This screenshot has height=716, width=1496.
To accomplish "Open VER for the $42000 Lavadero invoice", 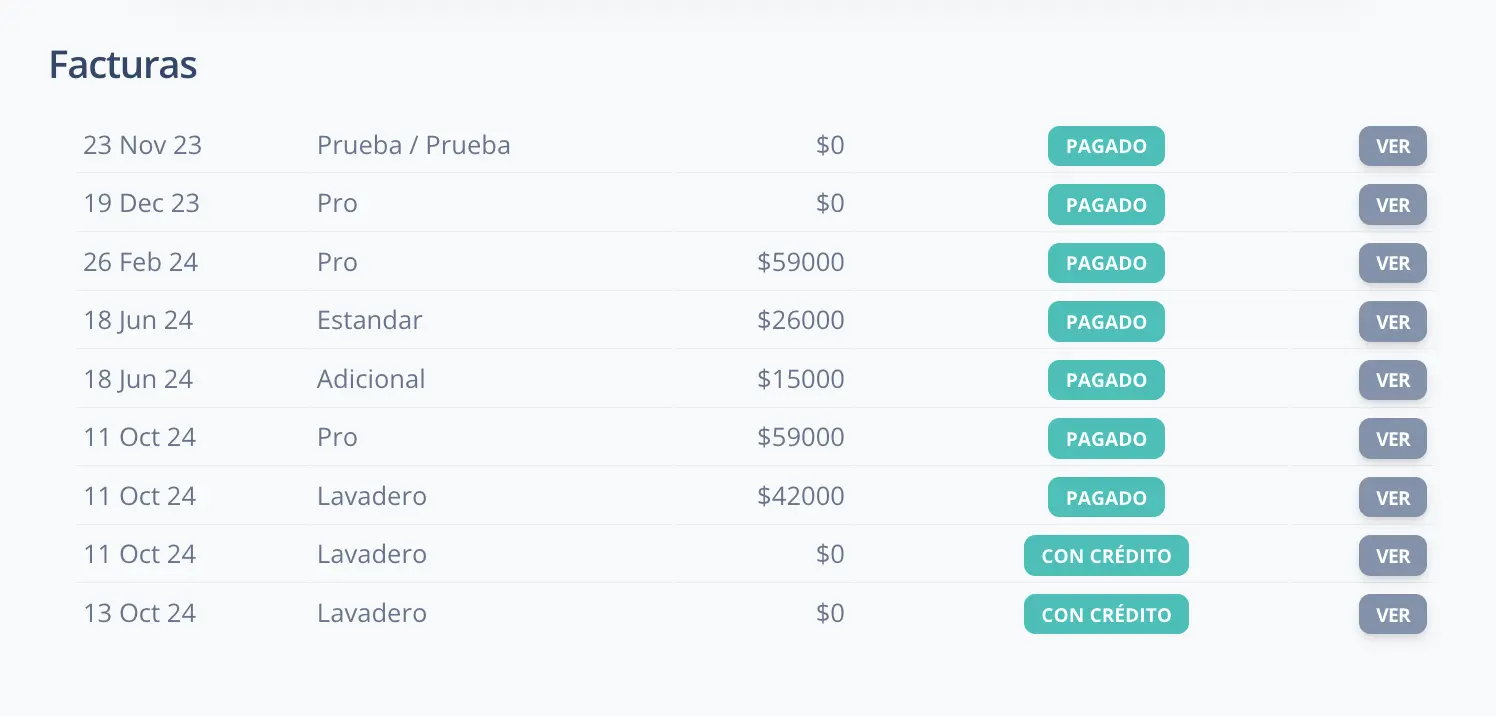I will coord(1392,497).
